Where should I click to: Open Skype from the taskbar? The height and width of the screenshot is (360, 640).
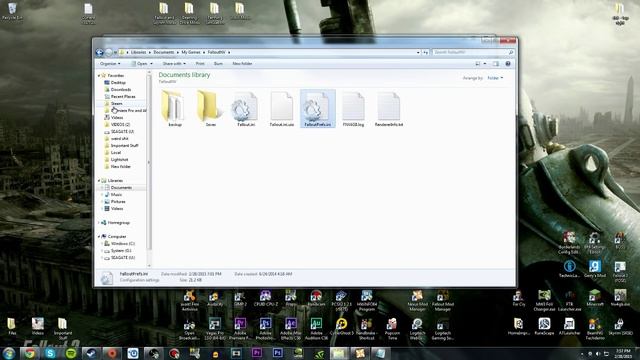[x=50, y=353]
